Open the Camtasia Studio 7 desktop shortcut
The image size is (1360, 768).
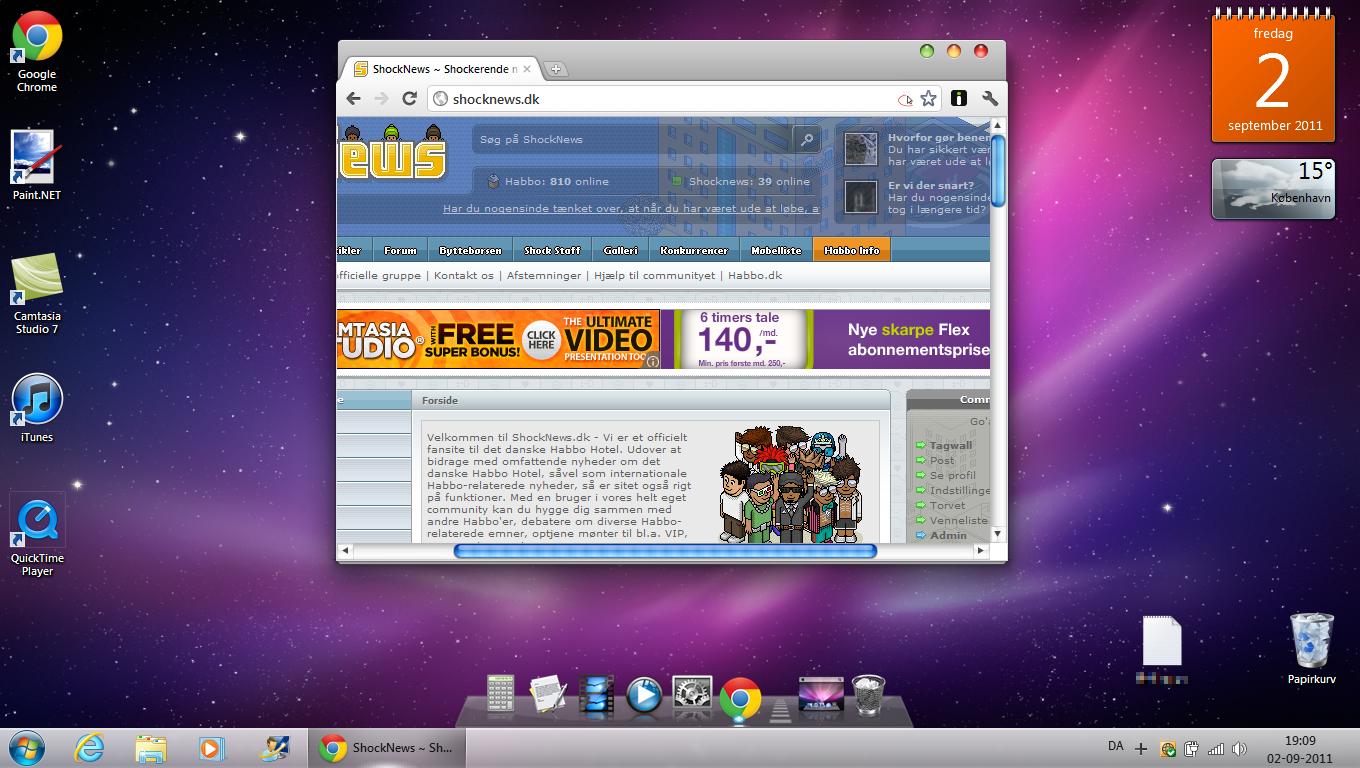coord(37,294)
